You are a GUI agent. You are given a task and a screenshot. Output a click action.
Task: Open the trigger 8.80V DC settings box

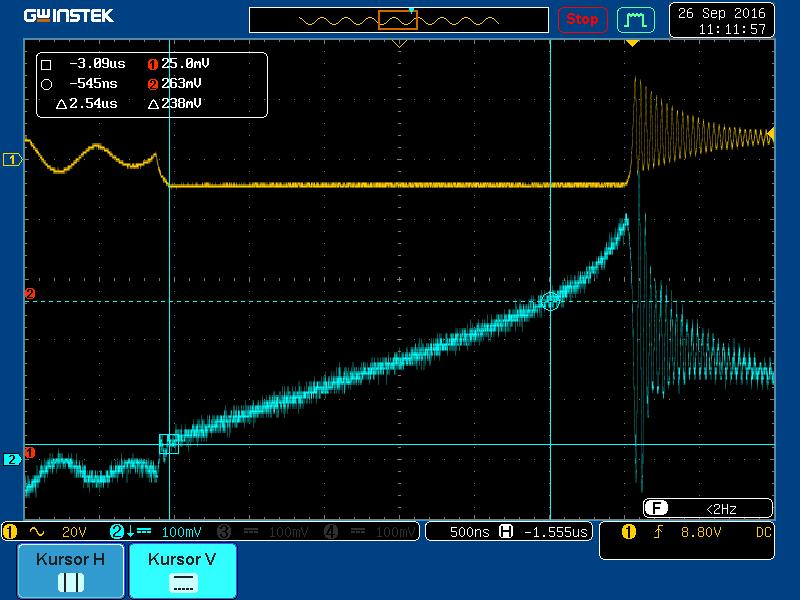(685, 541)
